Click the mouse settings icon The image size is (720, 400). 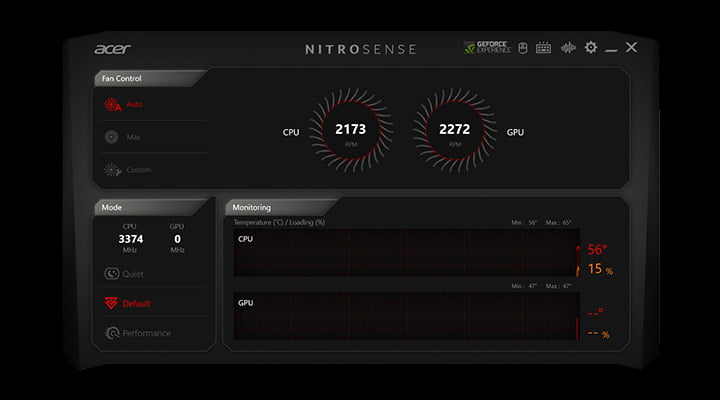522,47
